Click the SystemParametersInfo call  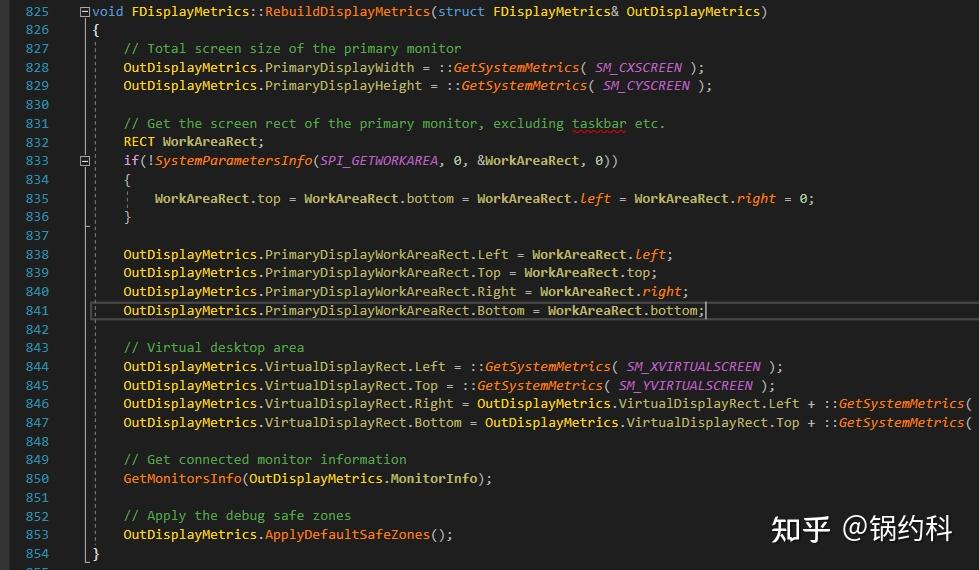pyautogui.click(x=234, y=161)
